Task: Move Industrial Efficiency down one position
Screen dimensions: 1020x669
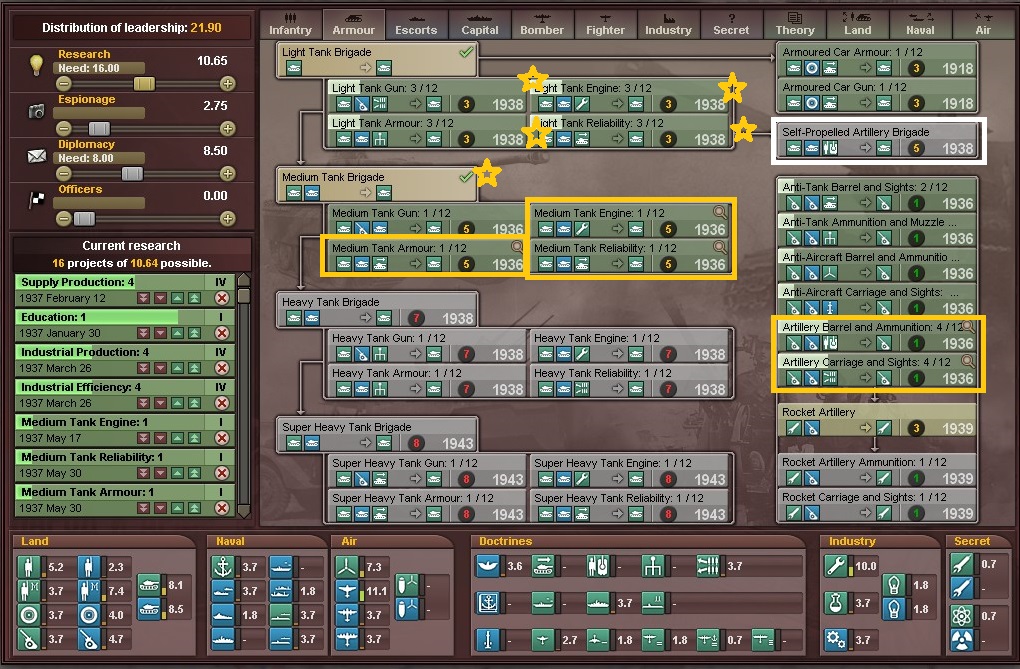Action: click(160, 403)
